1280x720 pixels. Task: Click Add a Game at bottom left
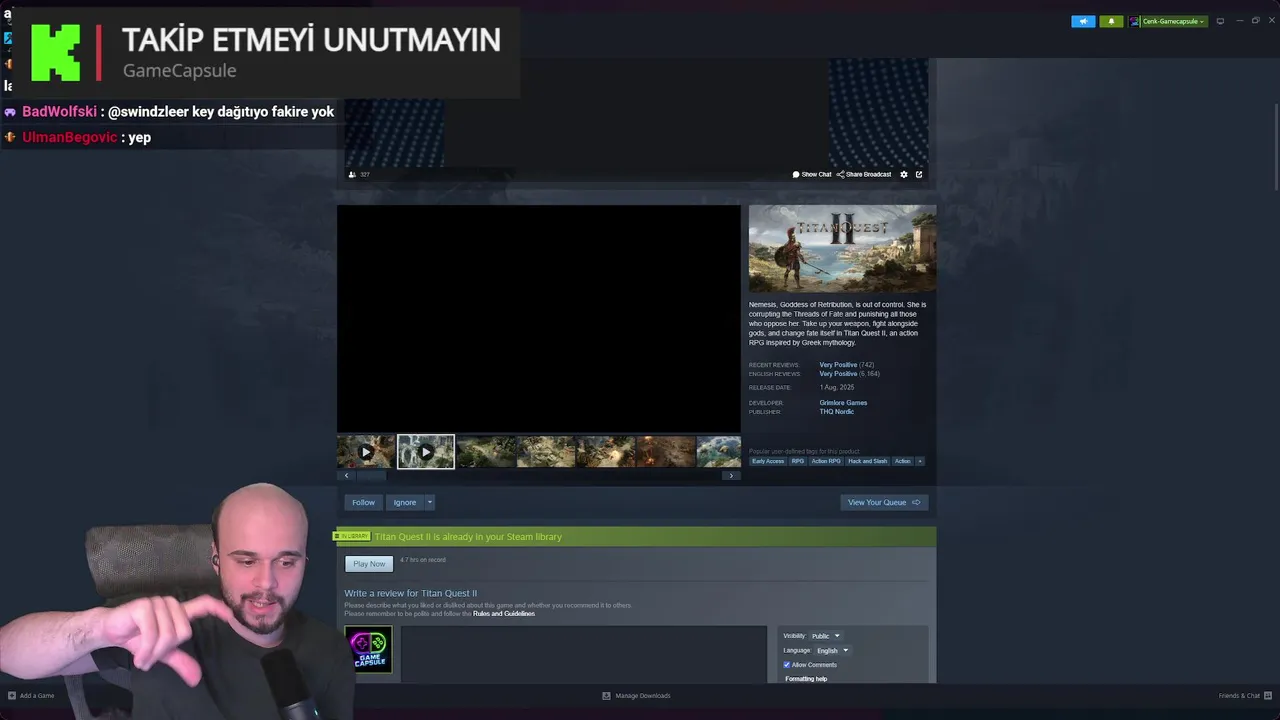pos(31,696)
